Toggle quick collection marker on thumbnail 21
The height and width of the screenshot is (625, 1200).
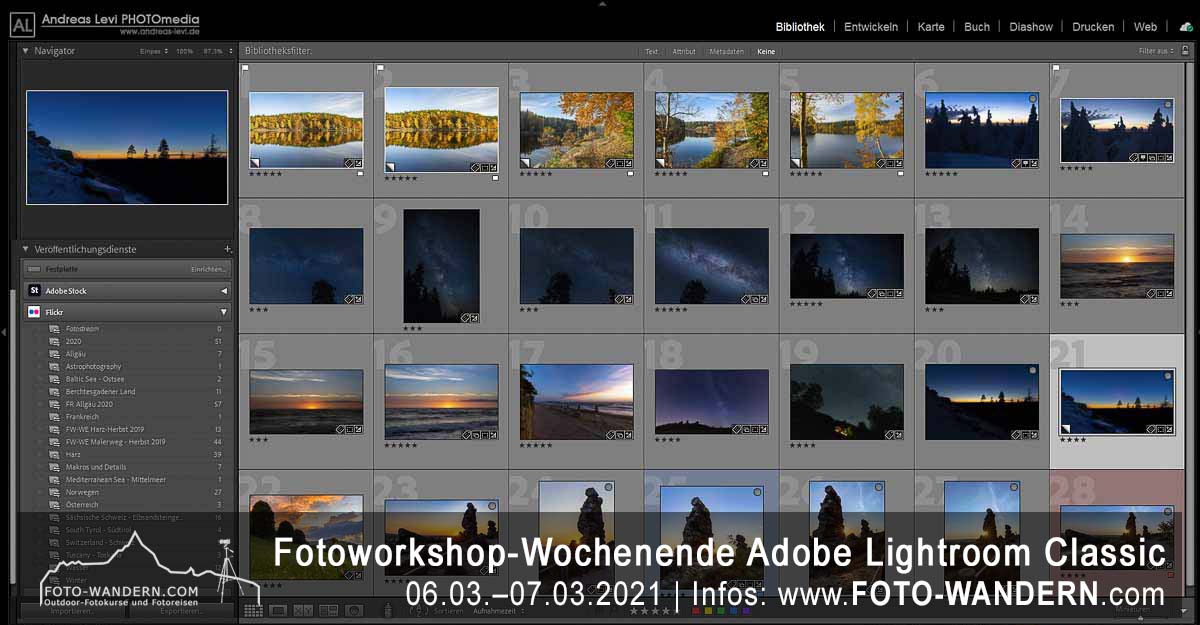point(1167,376)
